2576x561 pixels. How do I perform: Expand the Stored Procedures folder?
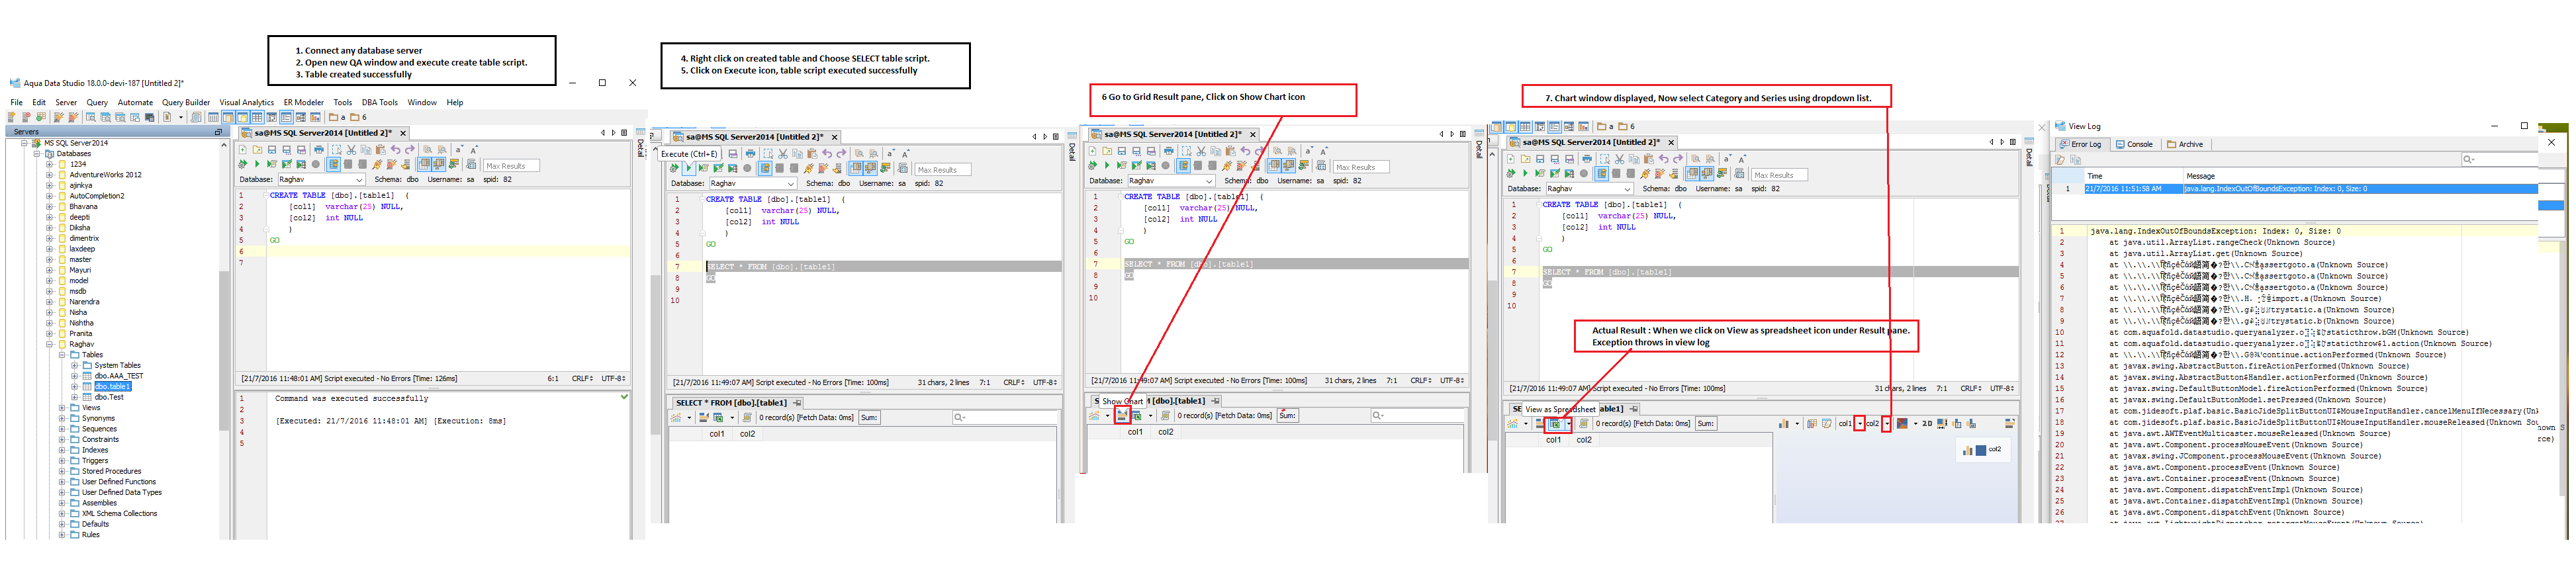click(61, 471)
